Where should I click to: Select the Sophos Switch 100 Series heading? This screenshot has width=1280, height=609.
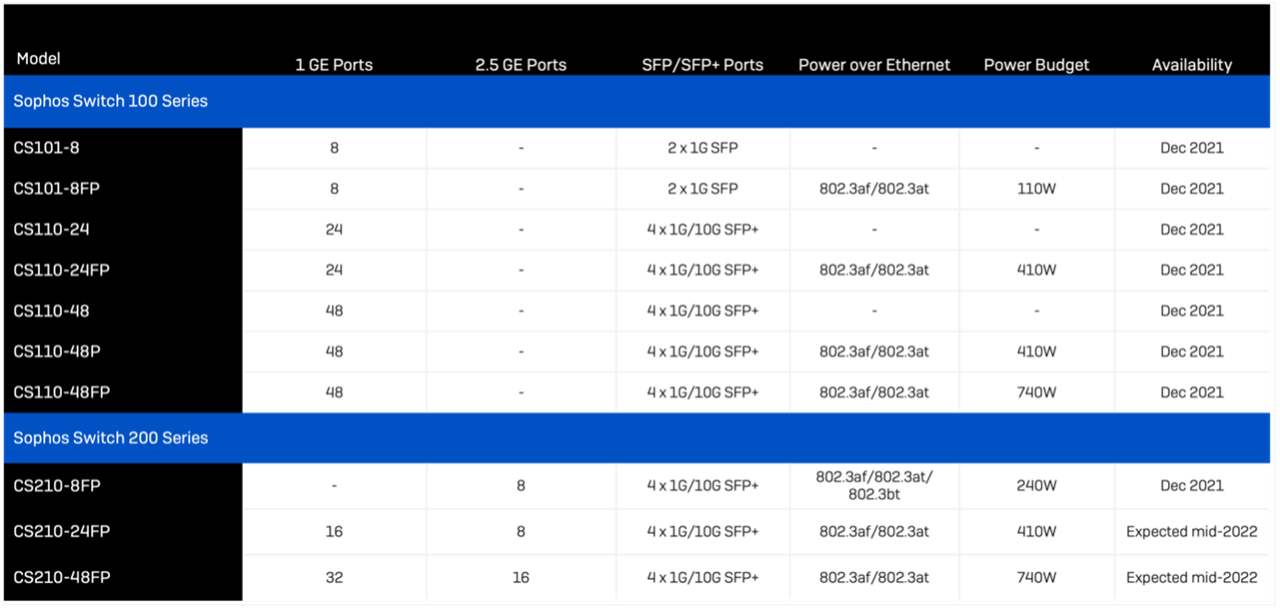coord(110,101)
